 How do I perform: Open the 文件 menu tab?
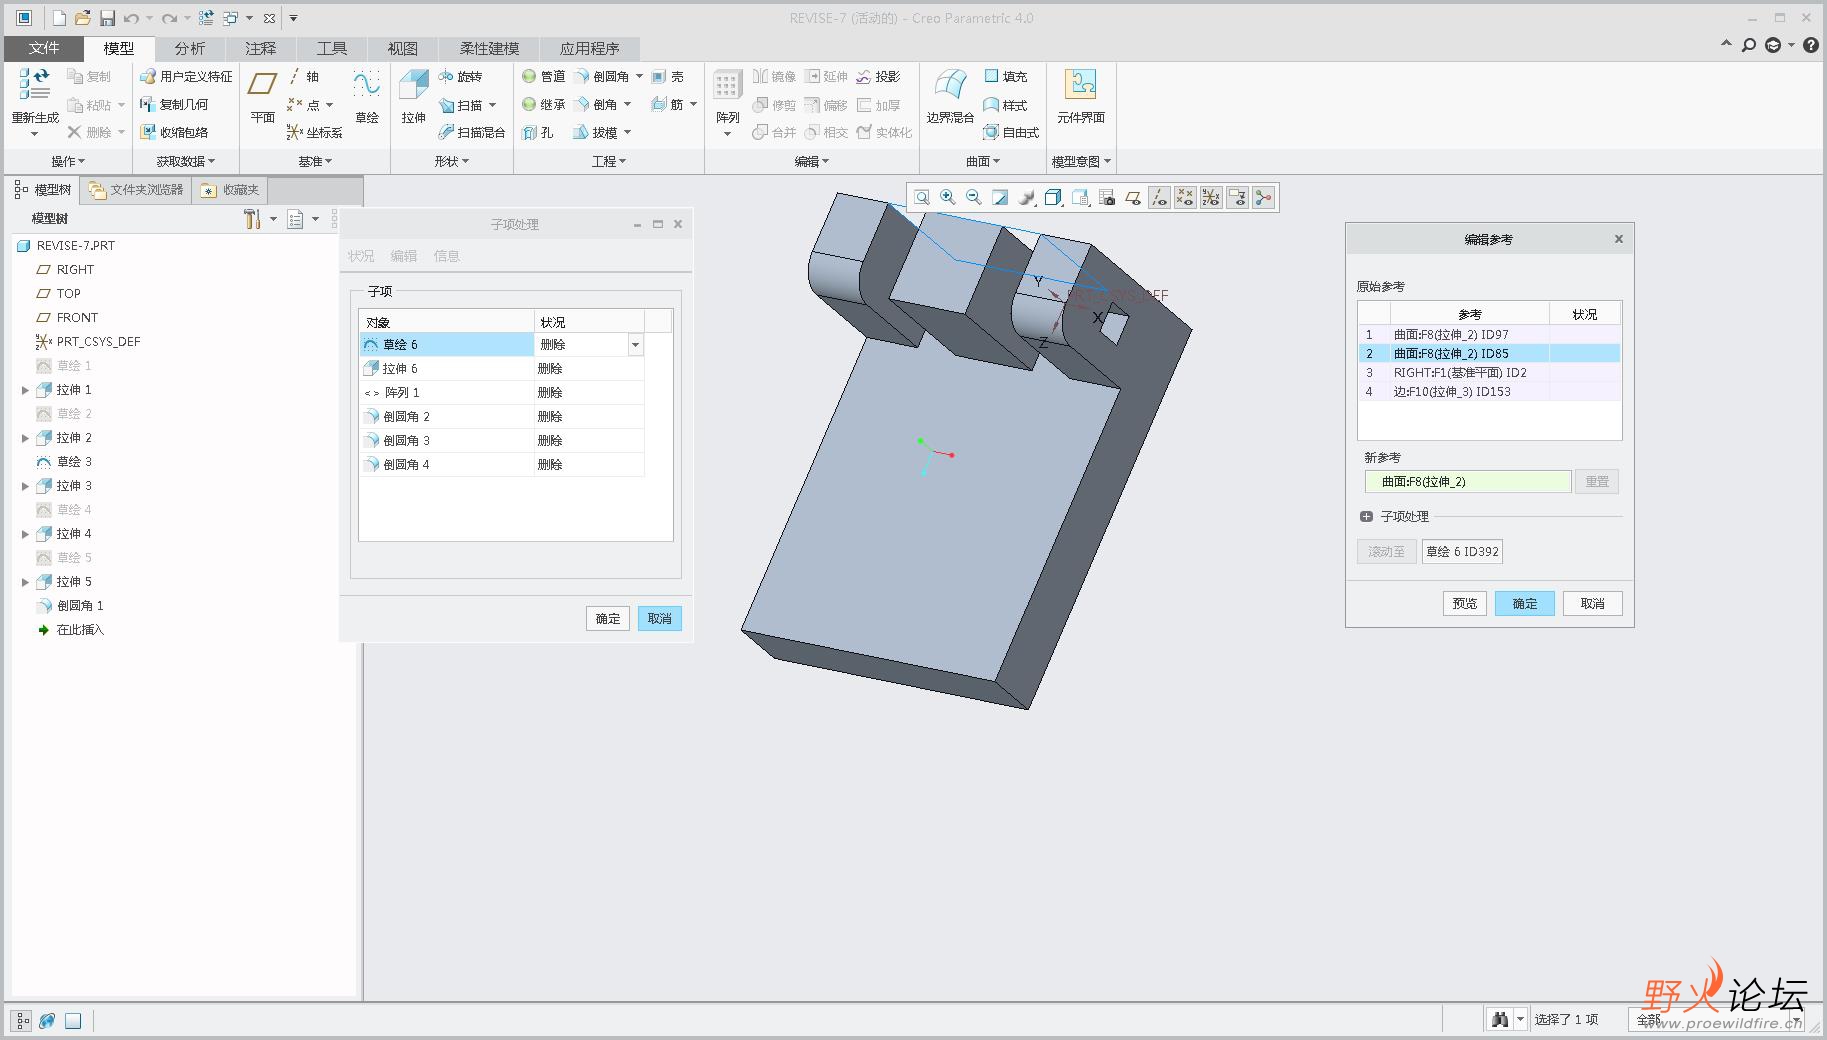pos(44,48)
